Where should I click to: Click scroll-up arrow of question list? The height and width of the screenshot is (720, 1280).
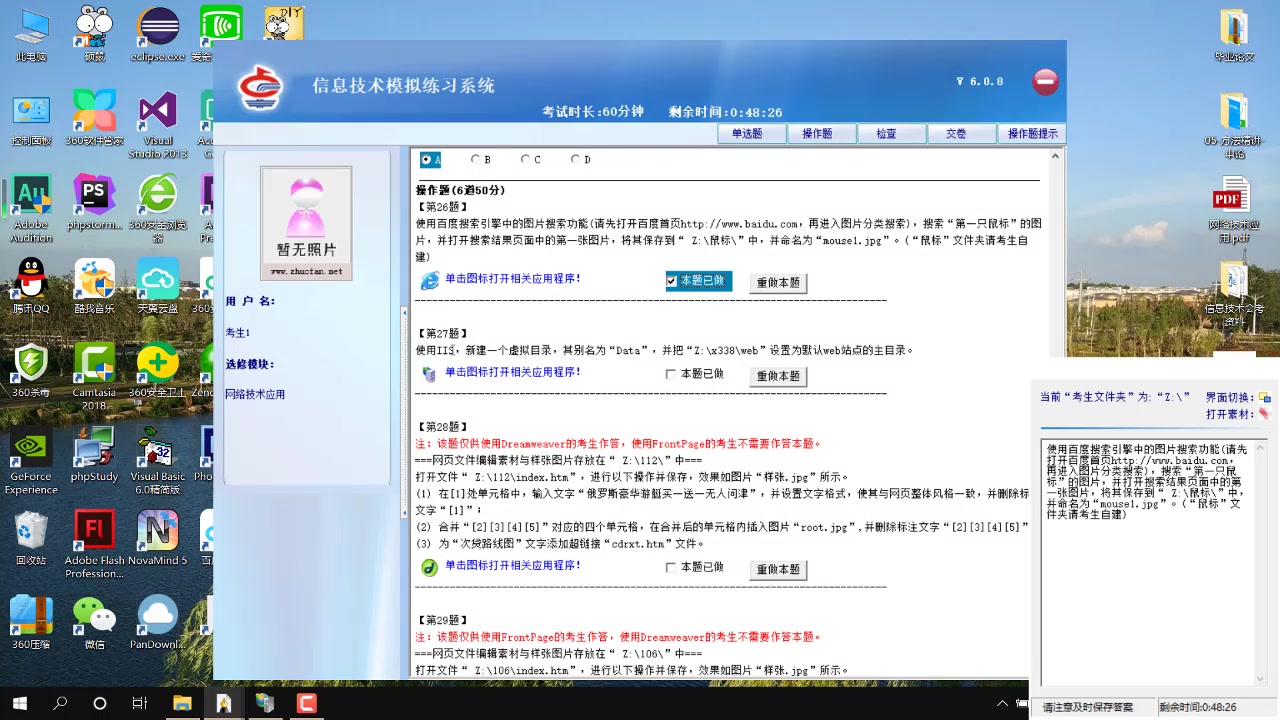tap(1056, 156)
